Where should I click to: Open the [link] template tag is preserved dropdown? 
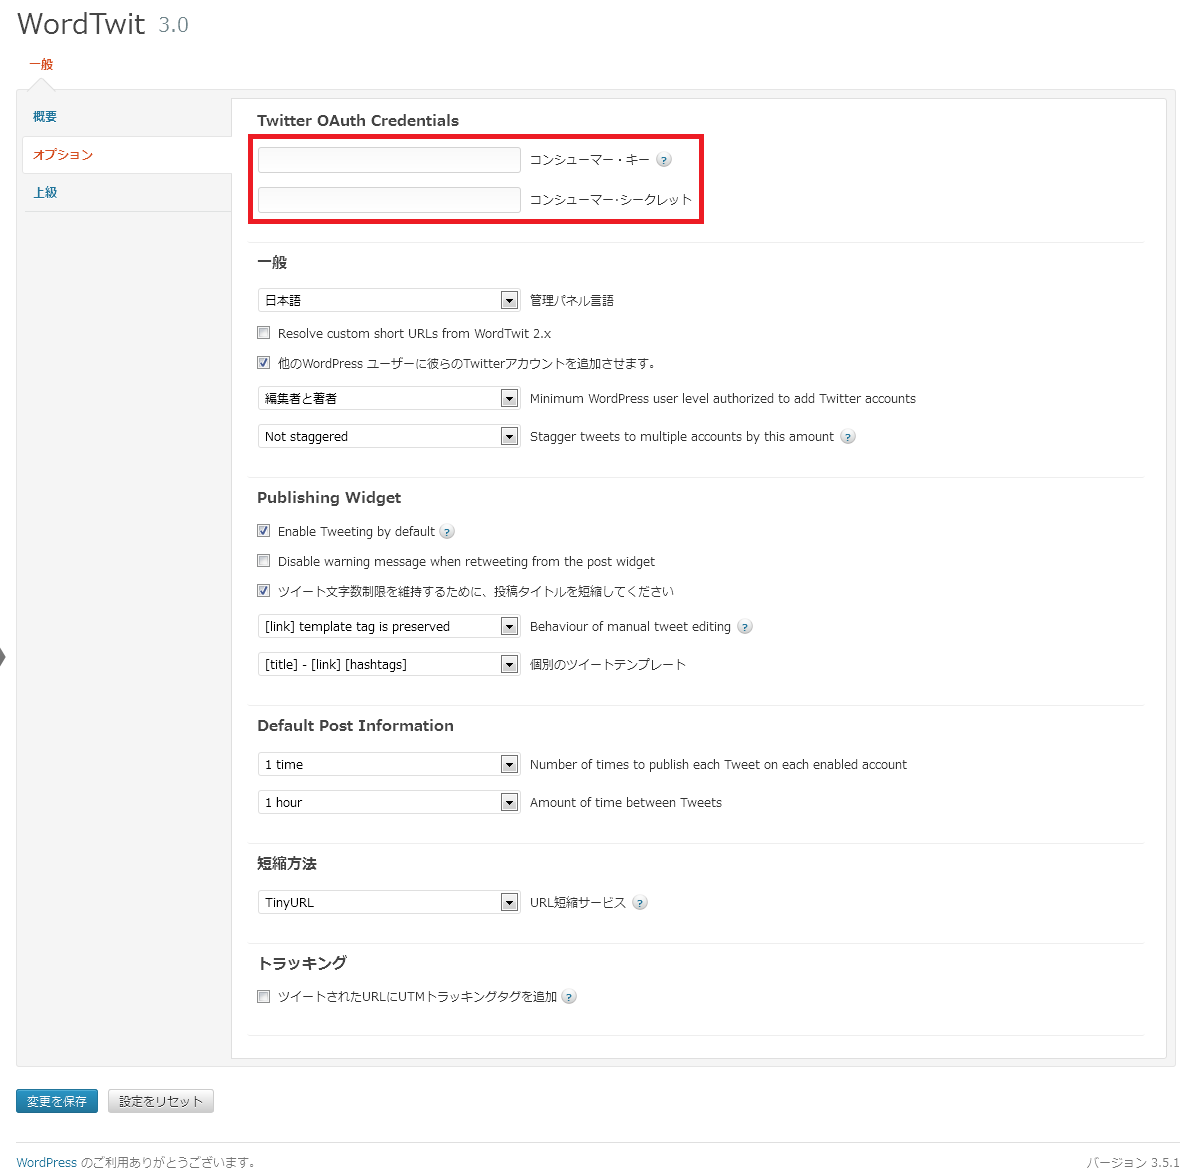[388, 626]
